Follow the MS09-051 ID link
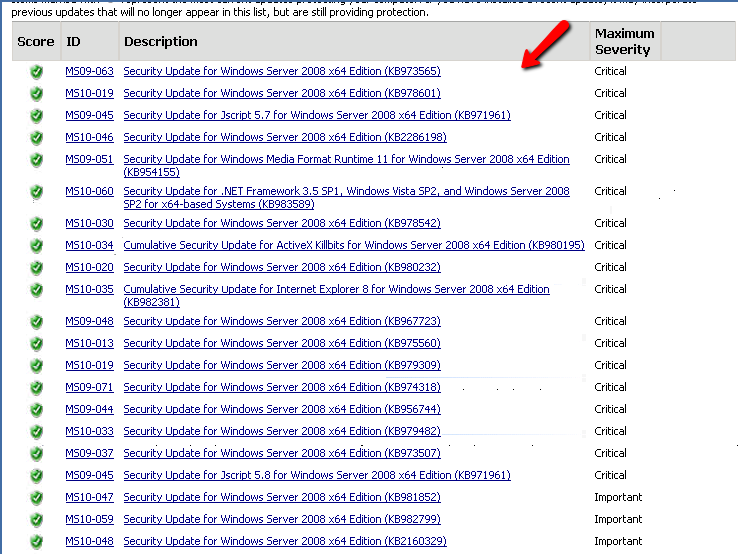The height and width of the screenshot is (554, 738). tap(89, 159)
